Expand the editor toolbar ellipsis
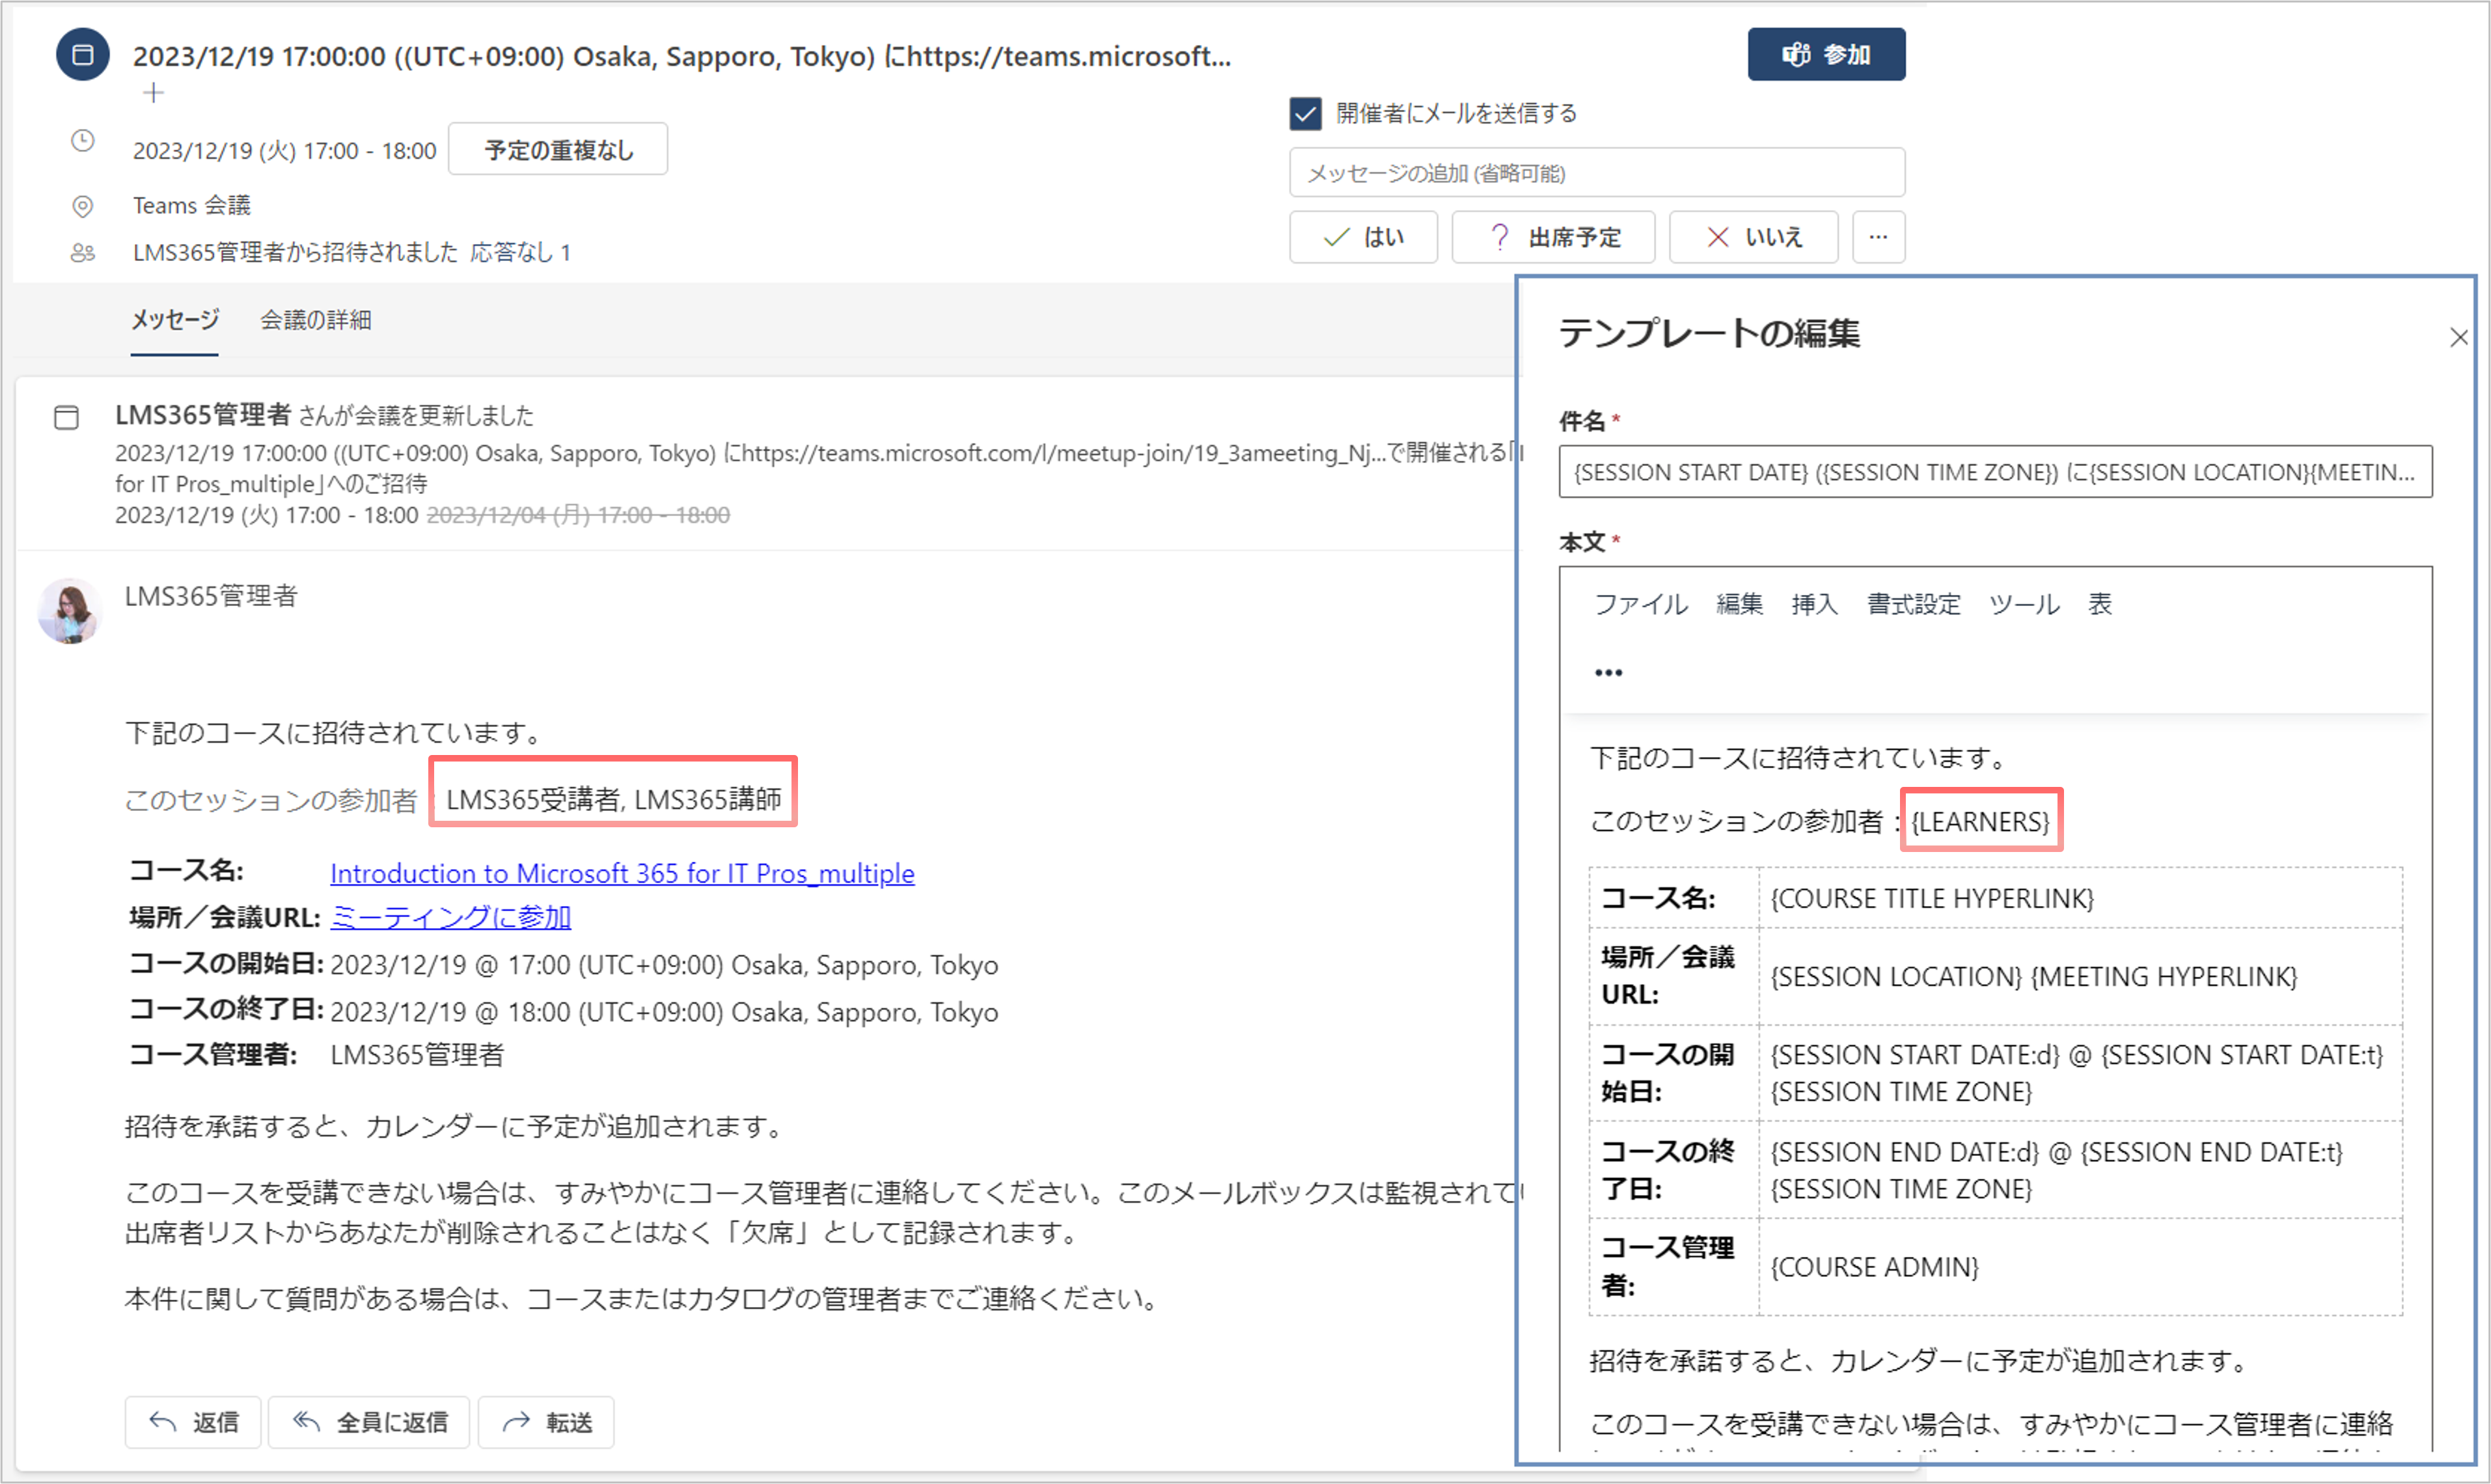2491x1484 pixels. coord(1608,672)
